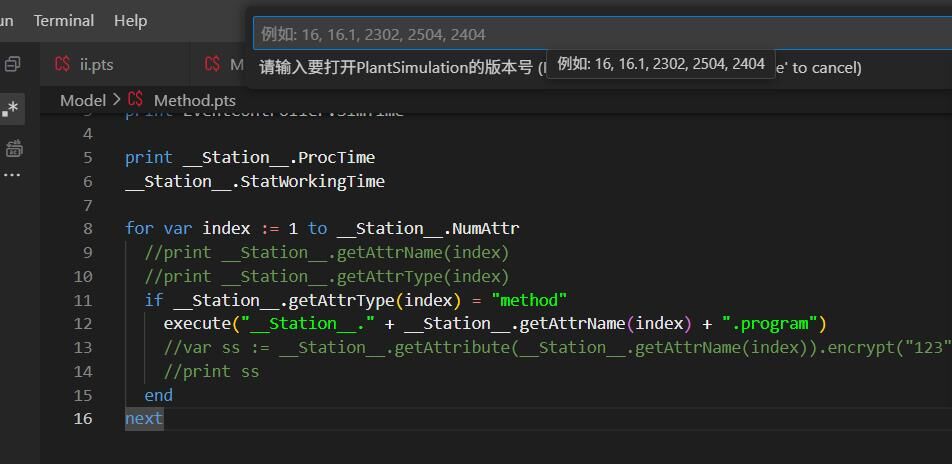952x464 pixels.
Task: Expand the breadcrumb chevron after Model
Action: [x=116, y=100]
